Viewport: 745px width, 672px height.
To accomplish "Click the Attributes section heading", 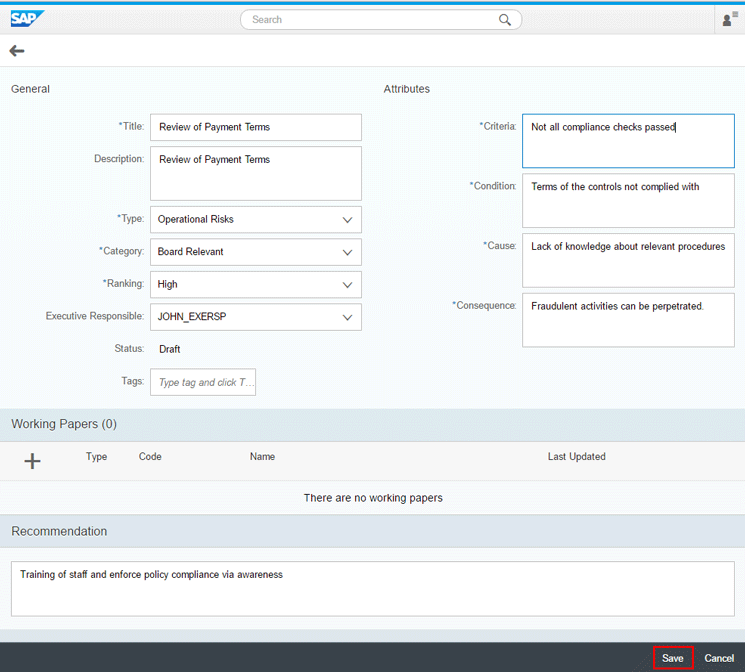I will pos(407,89).
